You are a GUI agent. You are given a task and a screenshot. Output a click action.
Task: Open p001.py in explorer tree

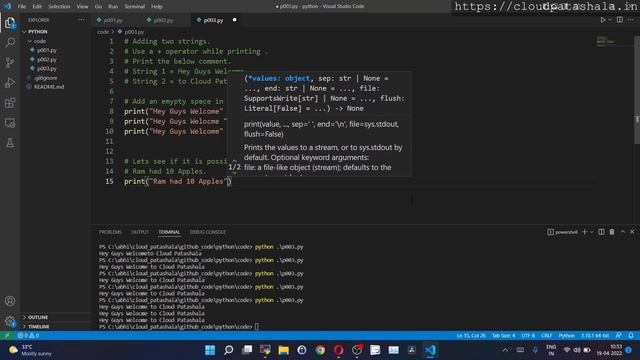point(47,50)
